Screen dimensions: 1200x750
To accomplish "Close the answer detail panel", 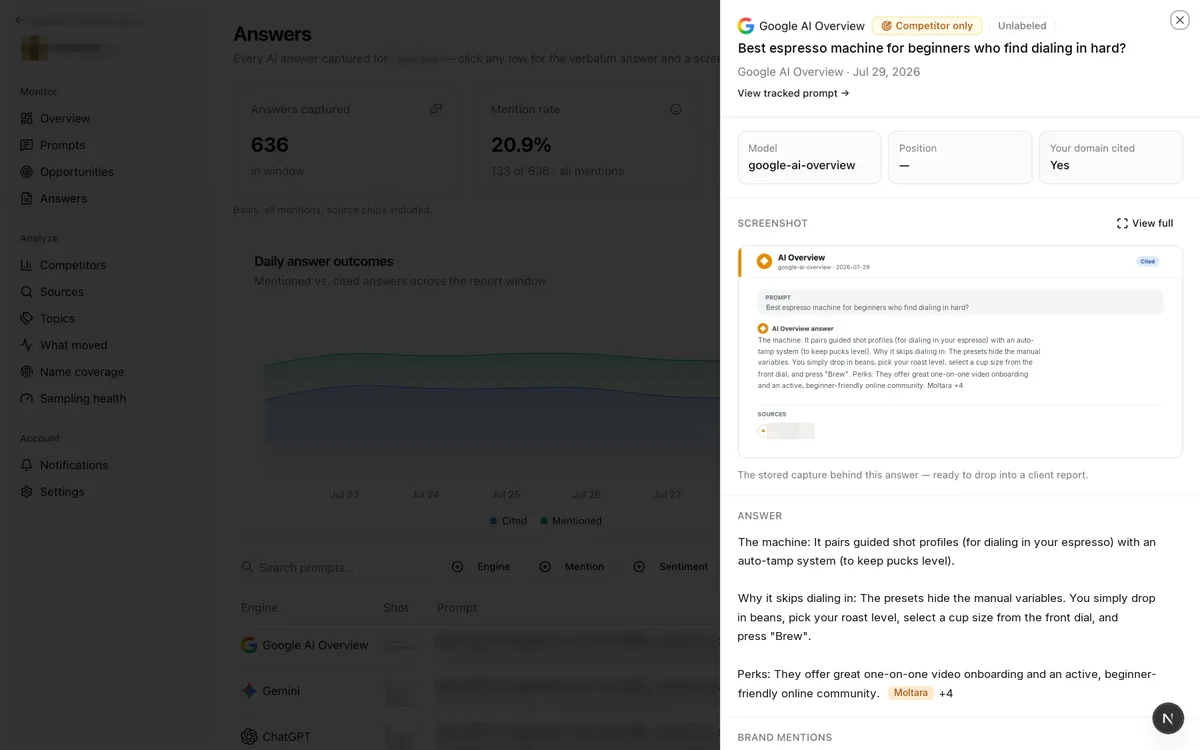I will coord(1180,20).
